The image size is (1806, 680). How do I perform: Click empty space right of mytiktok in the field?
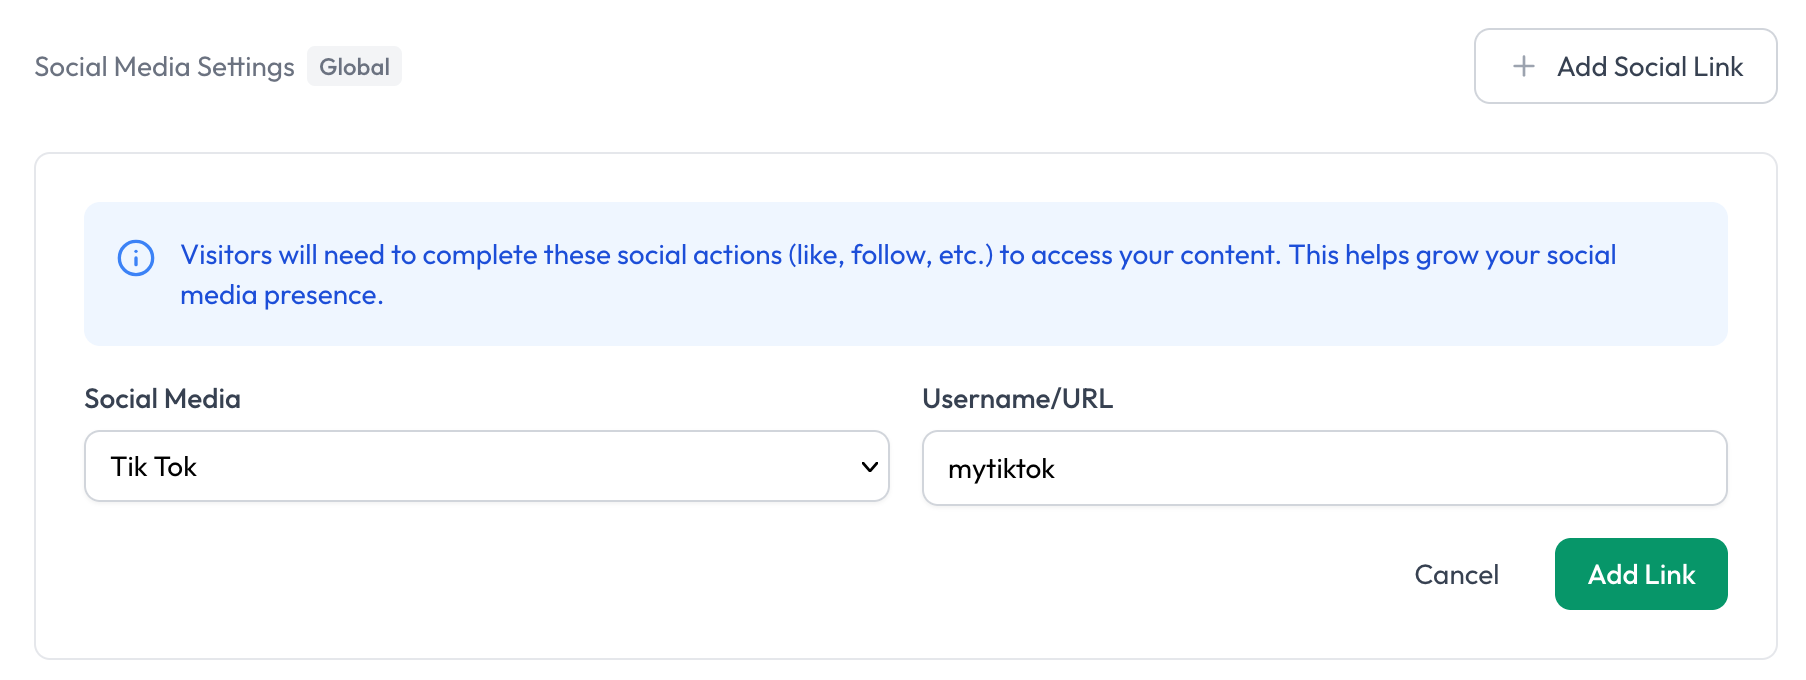point(1400,469)
